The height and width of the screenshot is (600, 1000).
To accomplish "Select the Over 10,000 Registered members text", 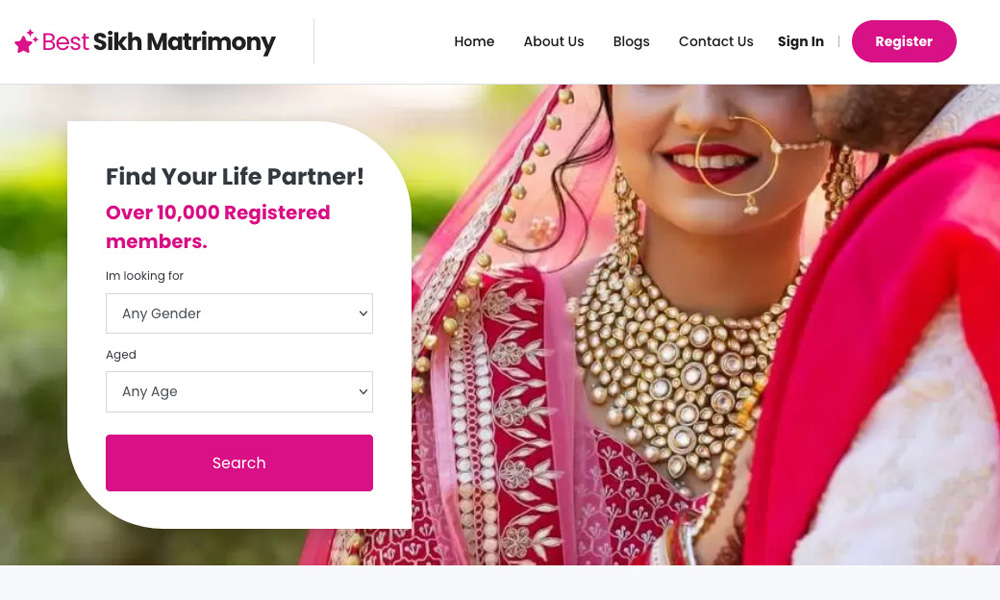I will (218, 226).
